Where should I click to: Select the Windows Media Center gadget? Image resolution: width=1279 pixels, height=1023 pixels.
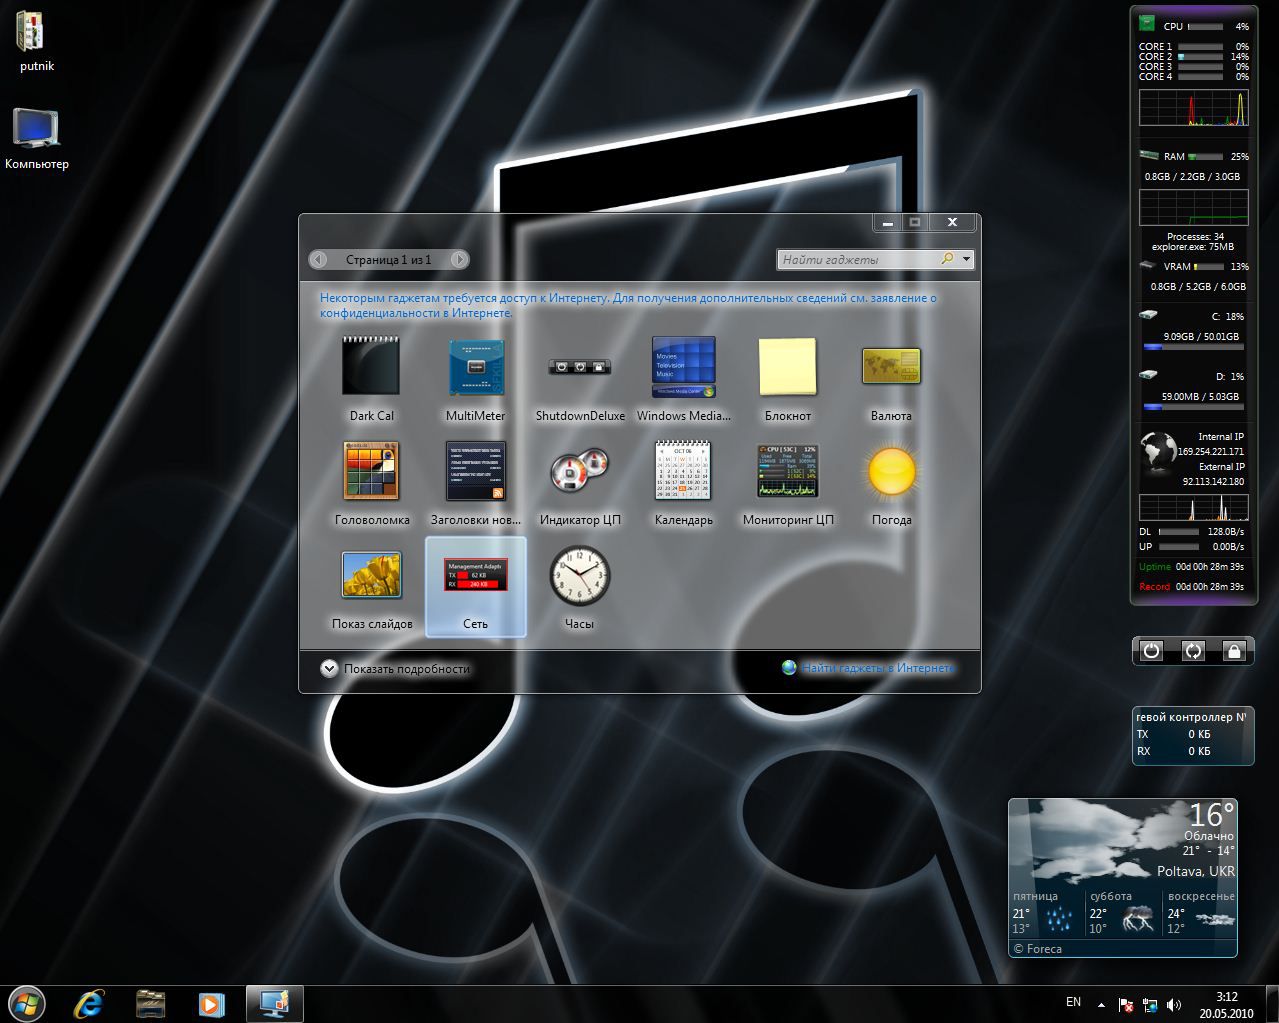tap(683, 366)
